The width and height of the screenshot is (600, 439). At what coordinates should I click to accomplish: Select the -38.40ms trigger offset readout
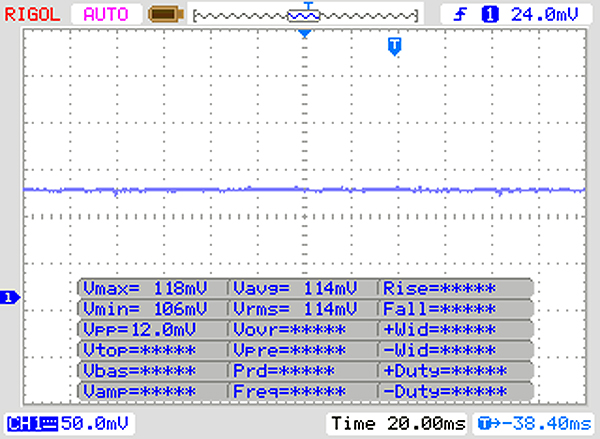534,424
